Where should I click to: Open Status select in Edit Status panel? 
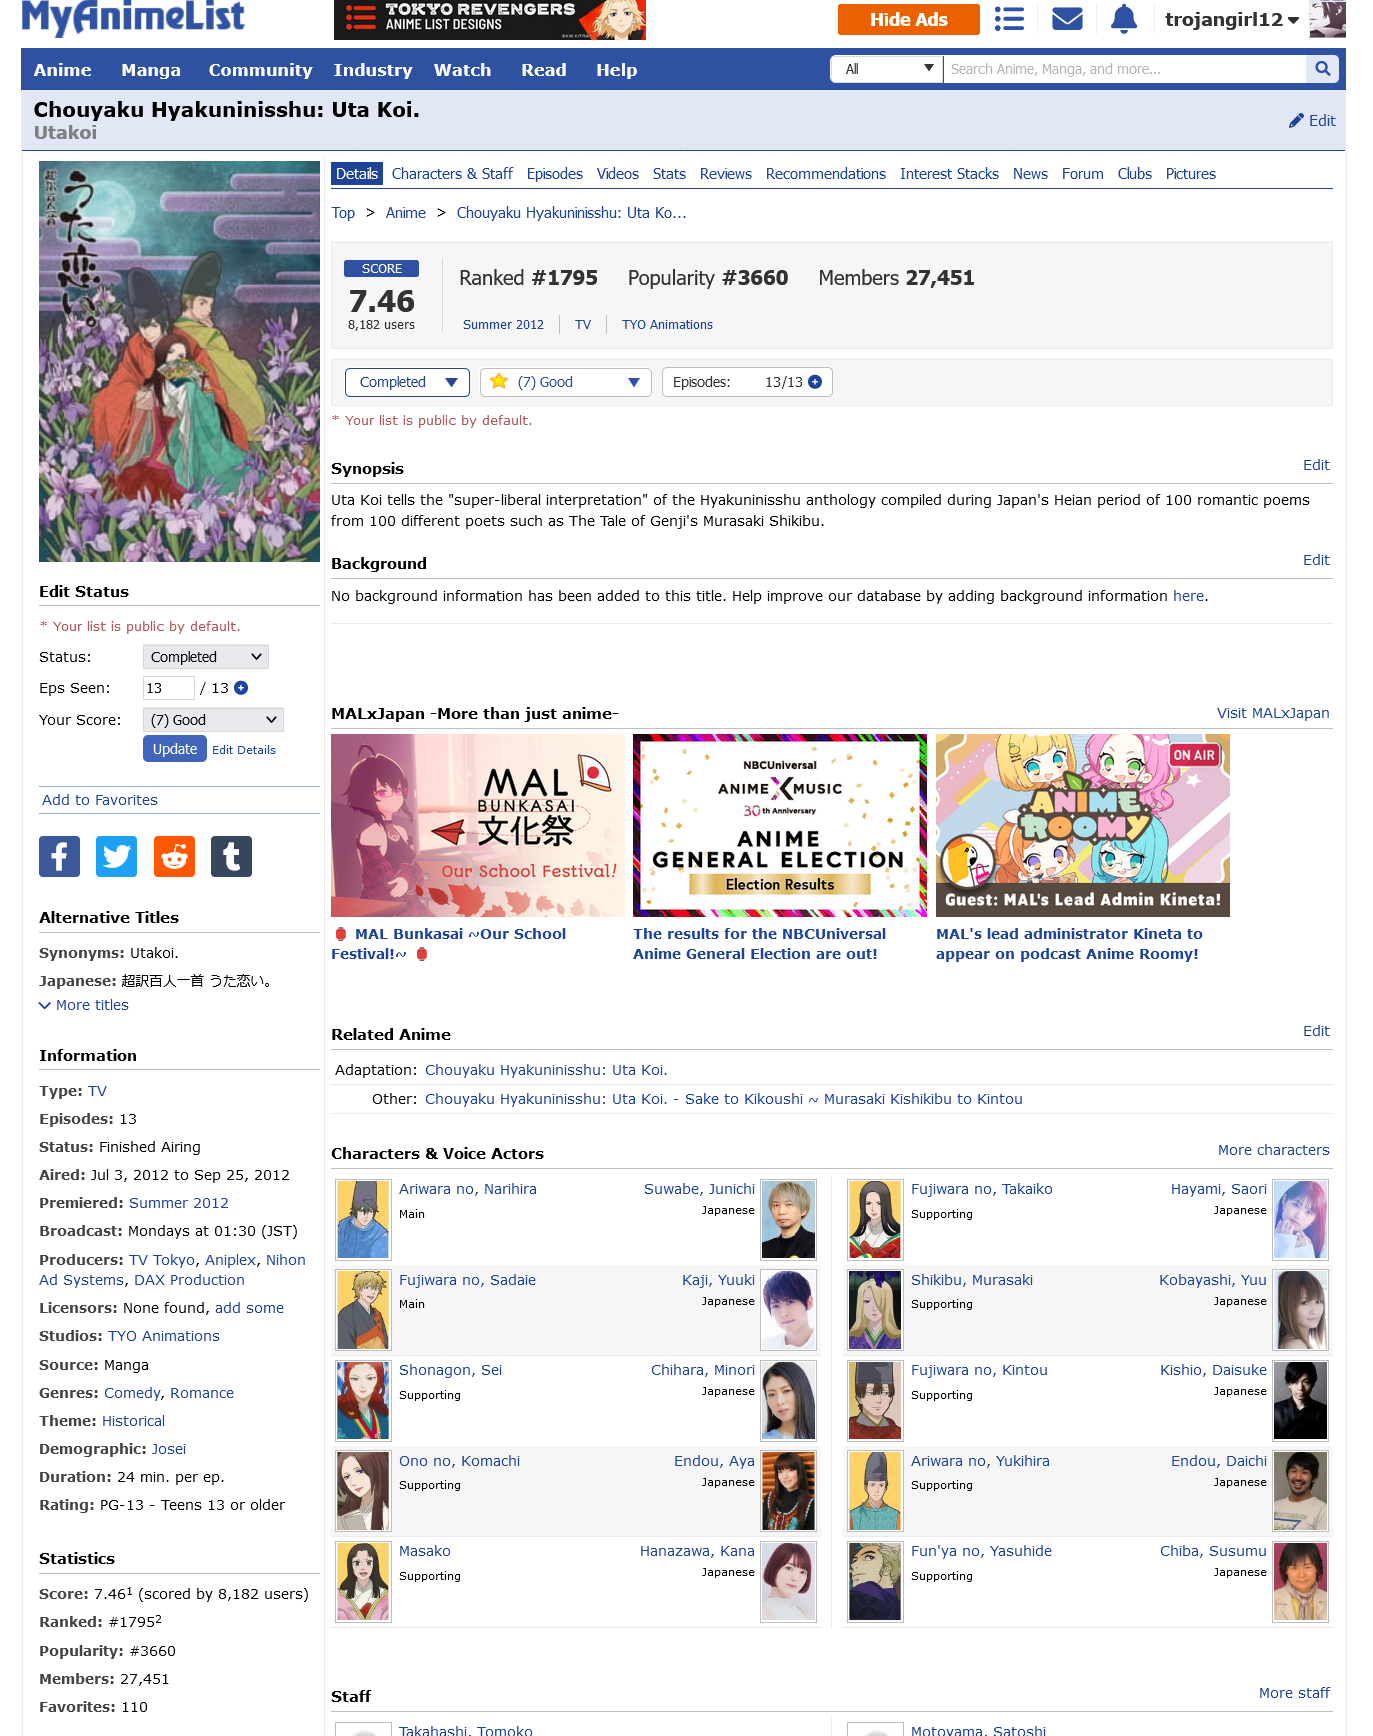pos(206,657)
